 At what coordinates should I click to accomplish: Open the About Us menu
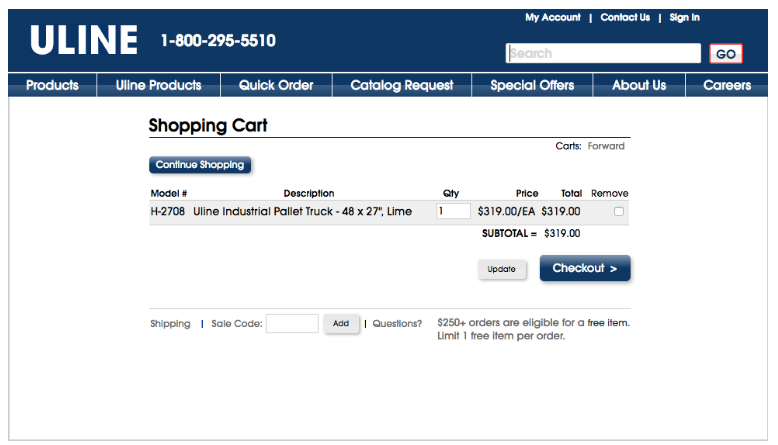(639, 85)
